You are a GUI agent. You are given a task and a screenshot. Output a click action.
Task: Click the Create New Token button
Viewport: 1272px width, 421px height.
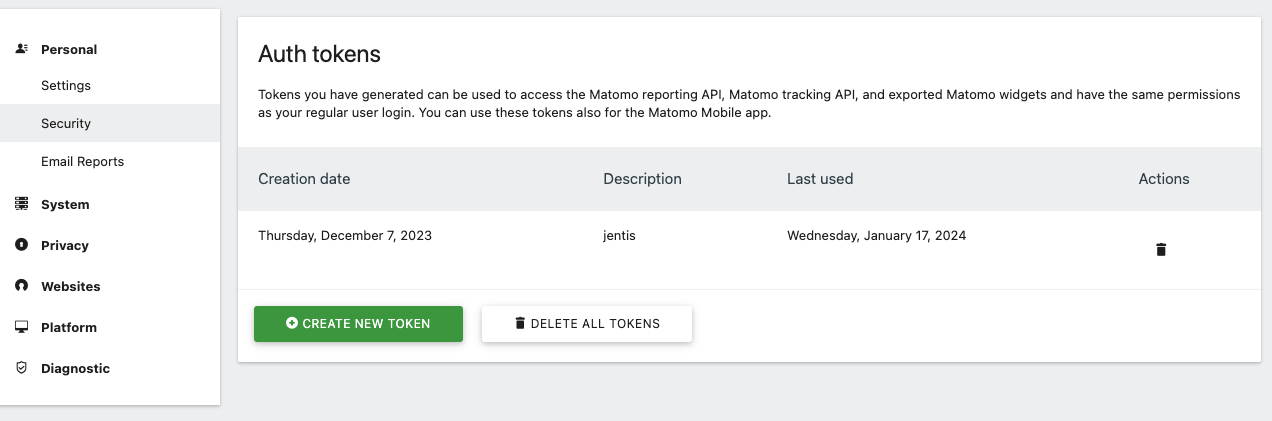pyautogui.click(x=358, y=324)
